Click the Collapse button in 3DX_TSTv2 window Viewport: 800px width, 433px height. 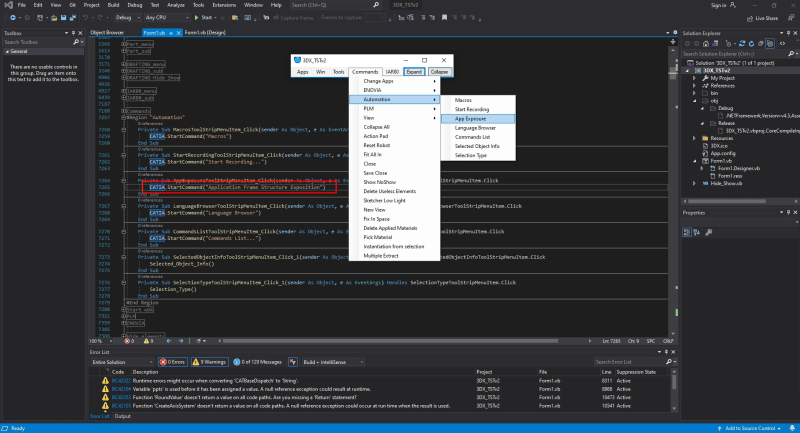[439, 72]
